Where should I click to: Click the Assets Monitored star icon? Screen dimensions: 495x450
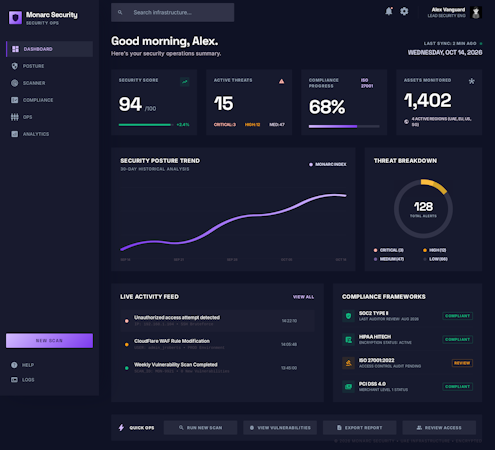472,81
